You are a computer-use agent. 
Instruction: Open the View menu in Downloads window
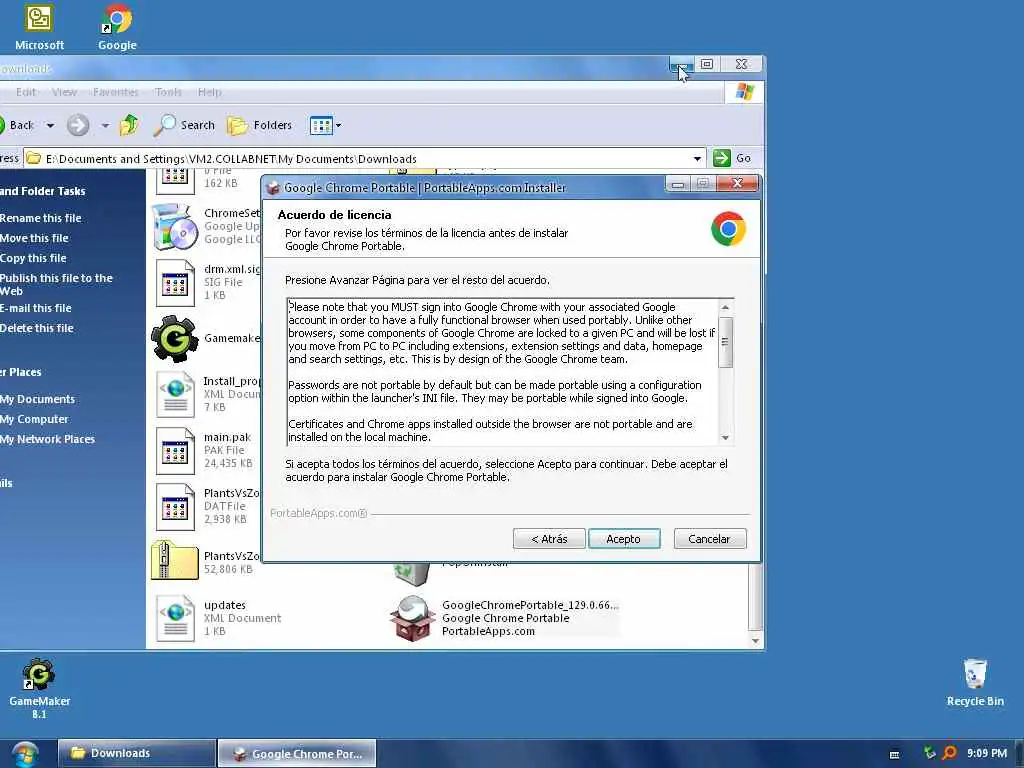click(x=64, y=92)
